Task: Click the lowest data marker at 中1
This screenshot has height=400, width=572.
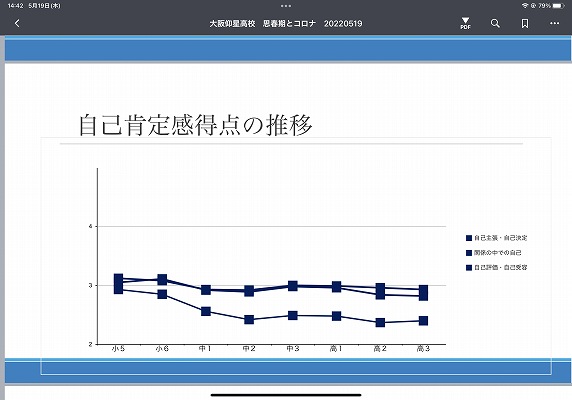Action: [206, 311]
